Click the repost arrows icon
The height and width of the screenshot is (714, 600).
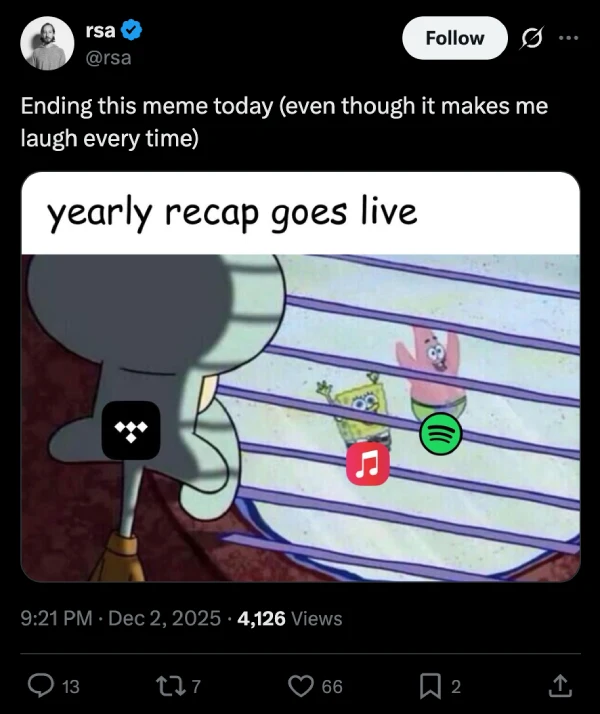(170, 686)
